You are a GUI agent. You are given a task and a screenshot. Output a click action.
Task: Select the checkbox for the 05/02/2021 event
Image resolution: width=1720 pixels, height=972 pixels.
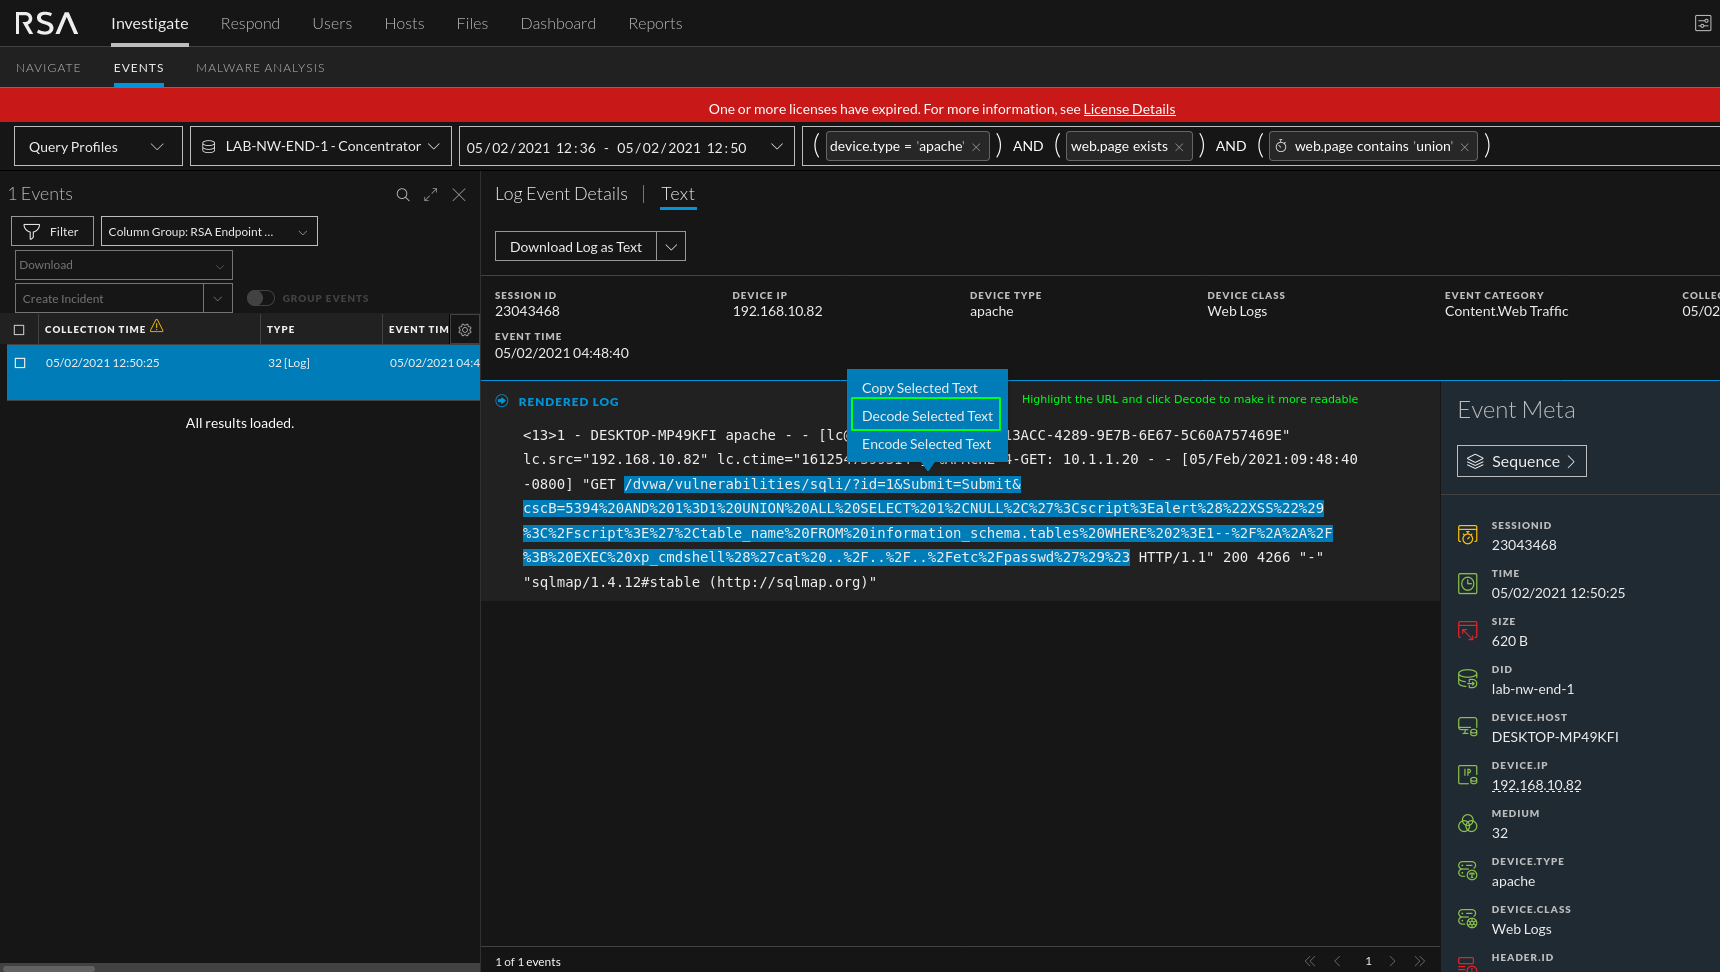(x=20, y=362)
